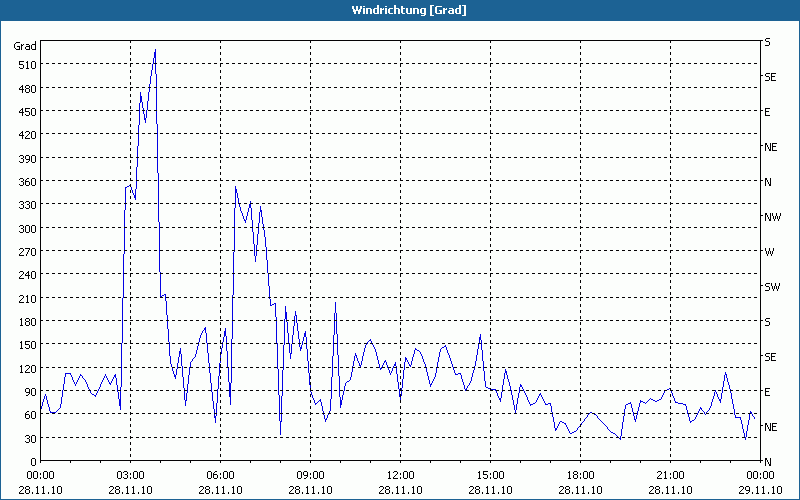Click the 210 left-axis value

click(28, 298)
